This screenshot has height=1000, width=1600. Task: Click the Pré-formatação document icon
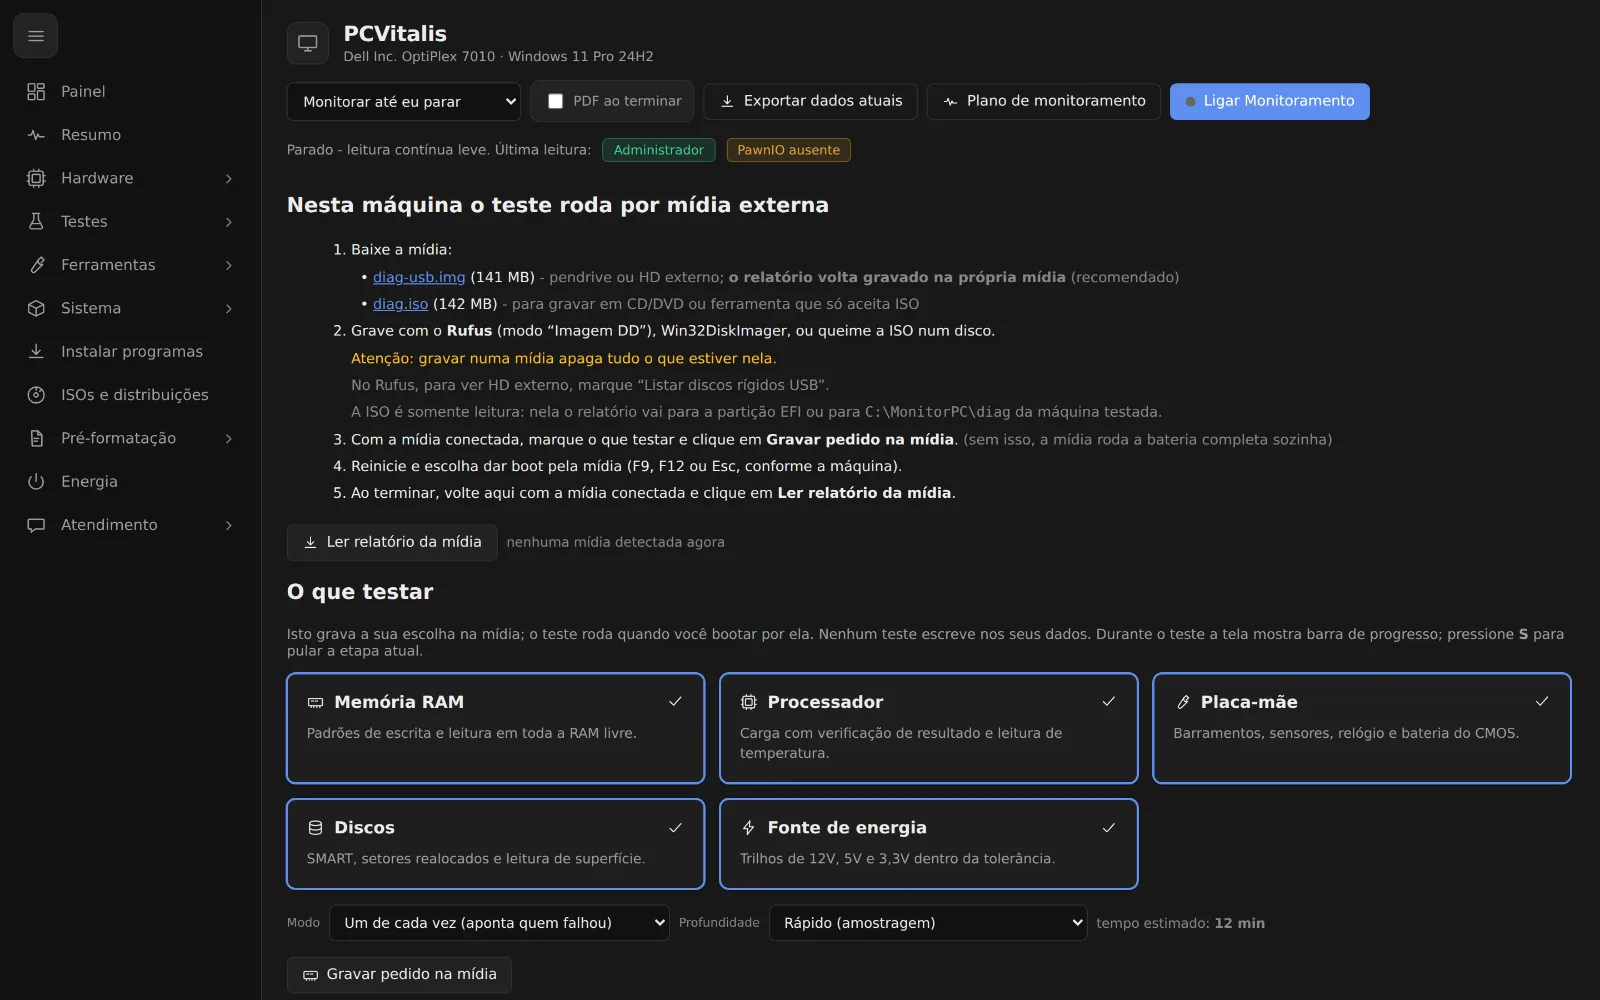(36, 438)
